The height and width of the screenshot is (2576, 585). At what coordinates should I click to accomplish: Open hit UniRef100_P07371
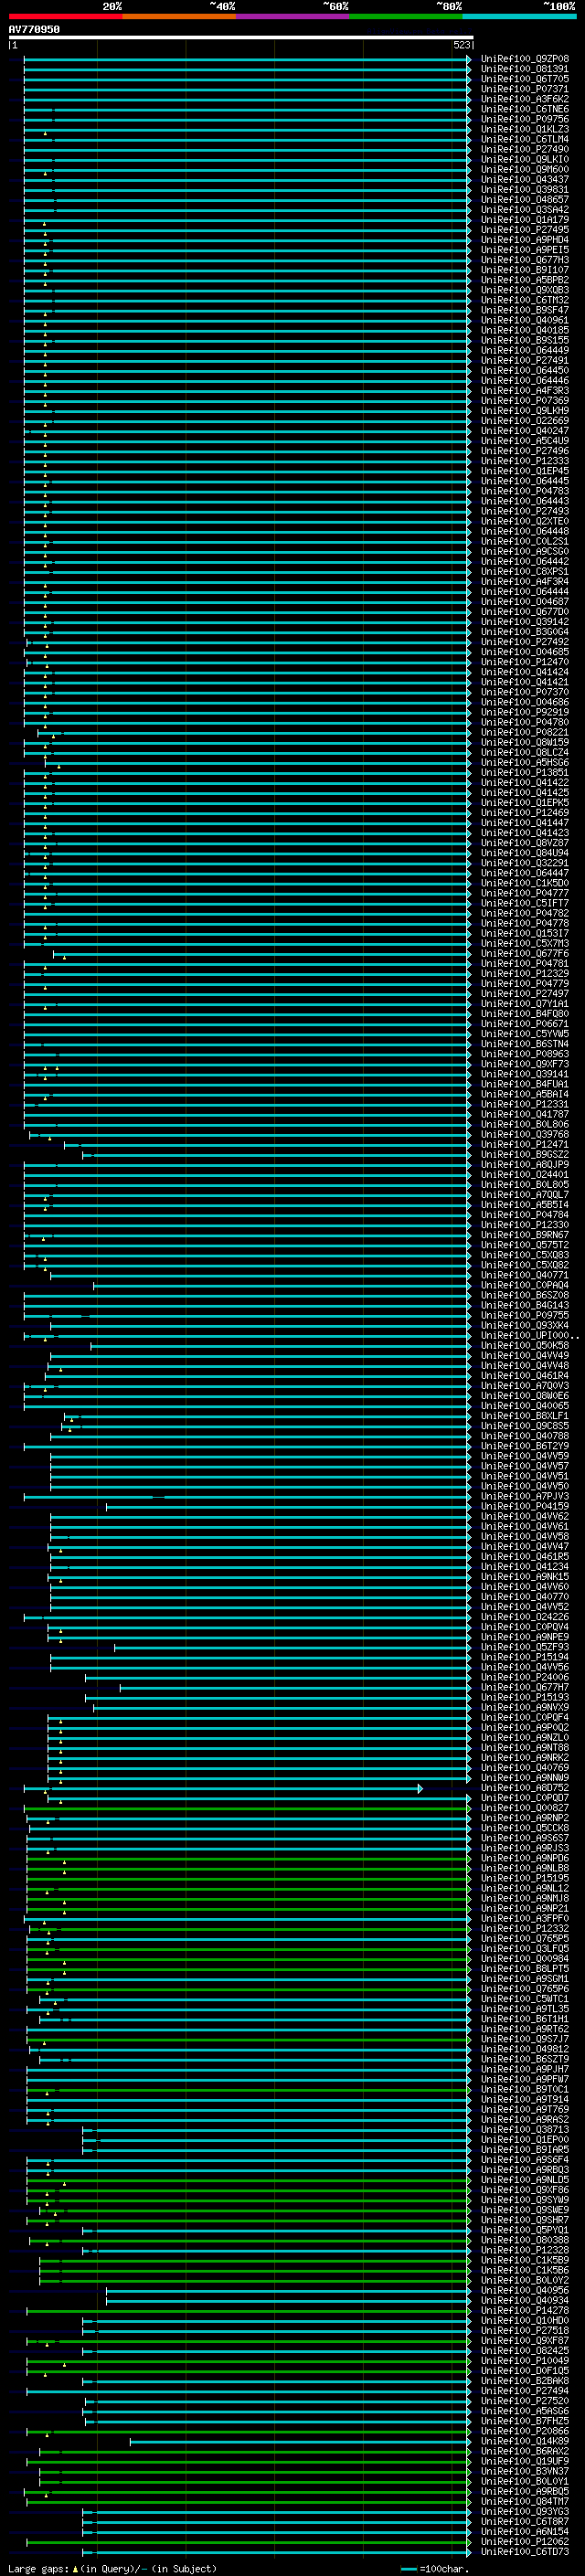(x=525, y=89)
